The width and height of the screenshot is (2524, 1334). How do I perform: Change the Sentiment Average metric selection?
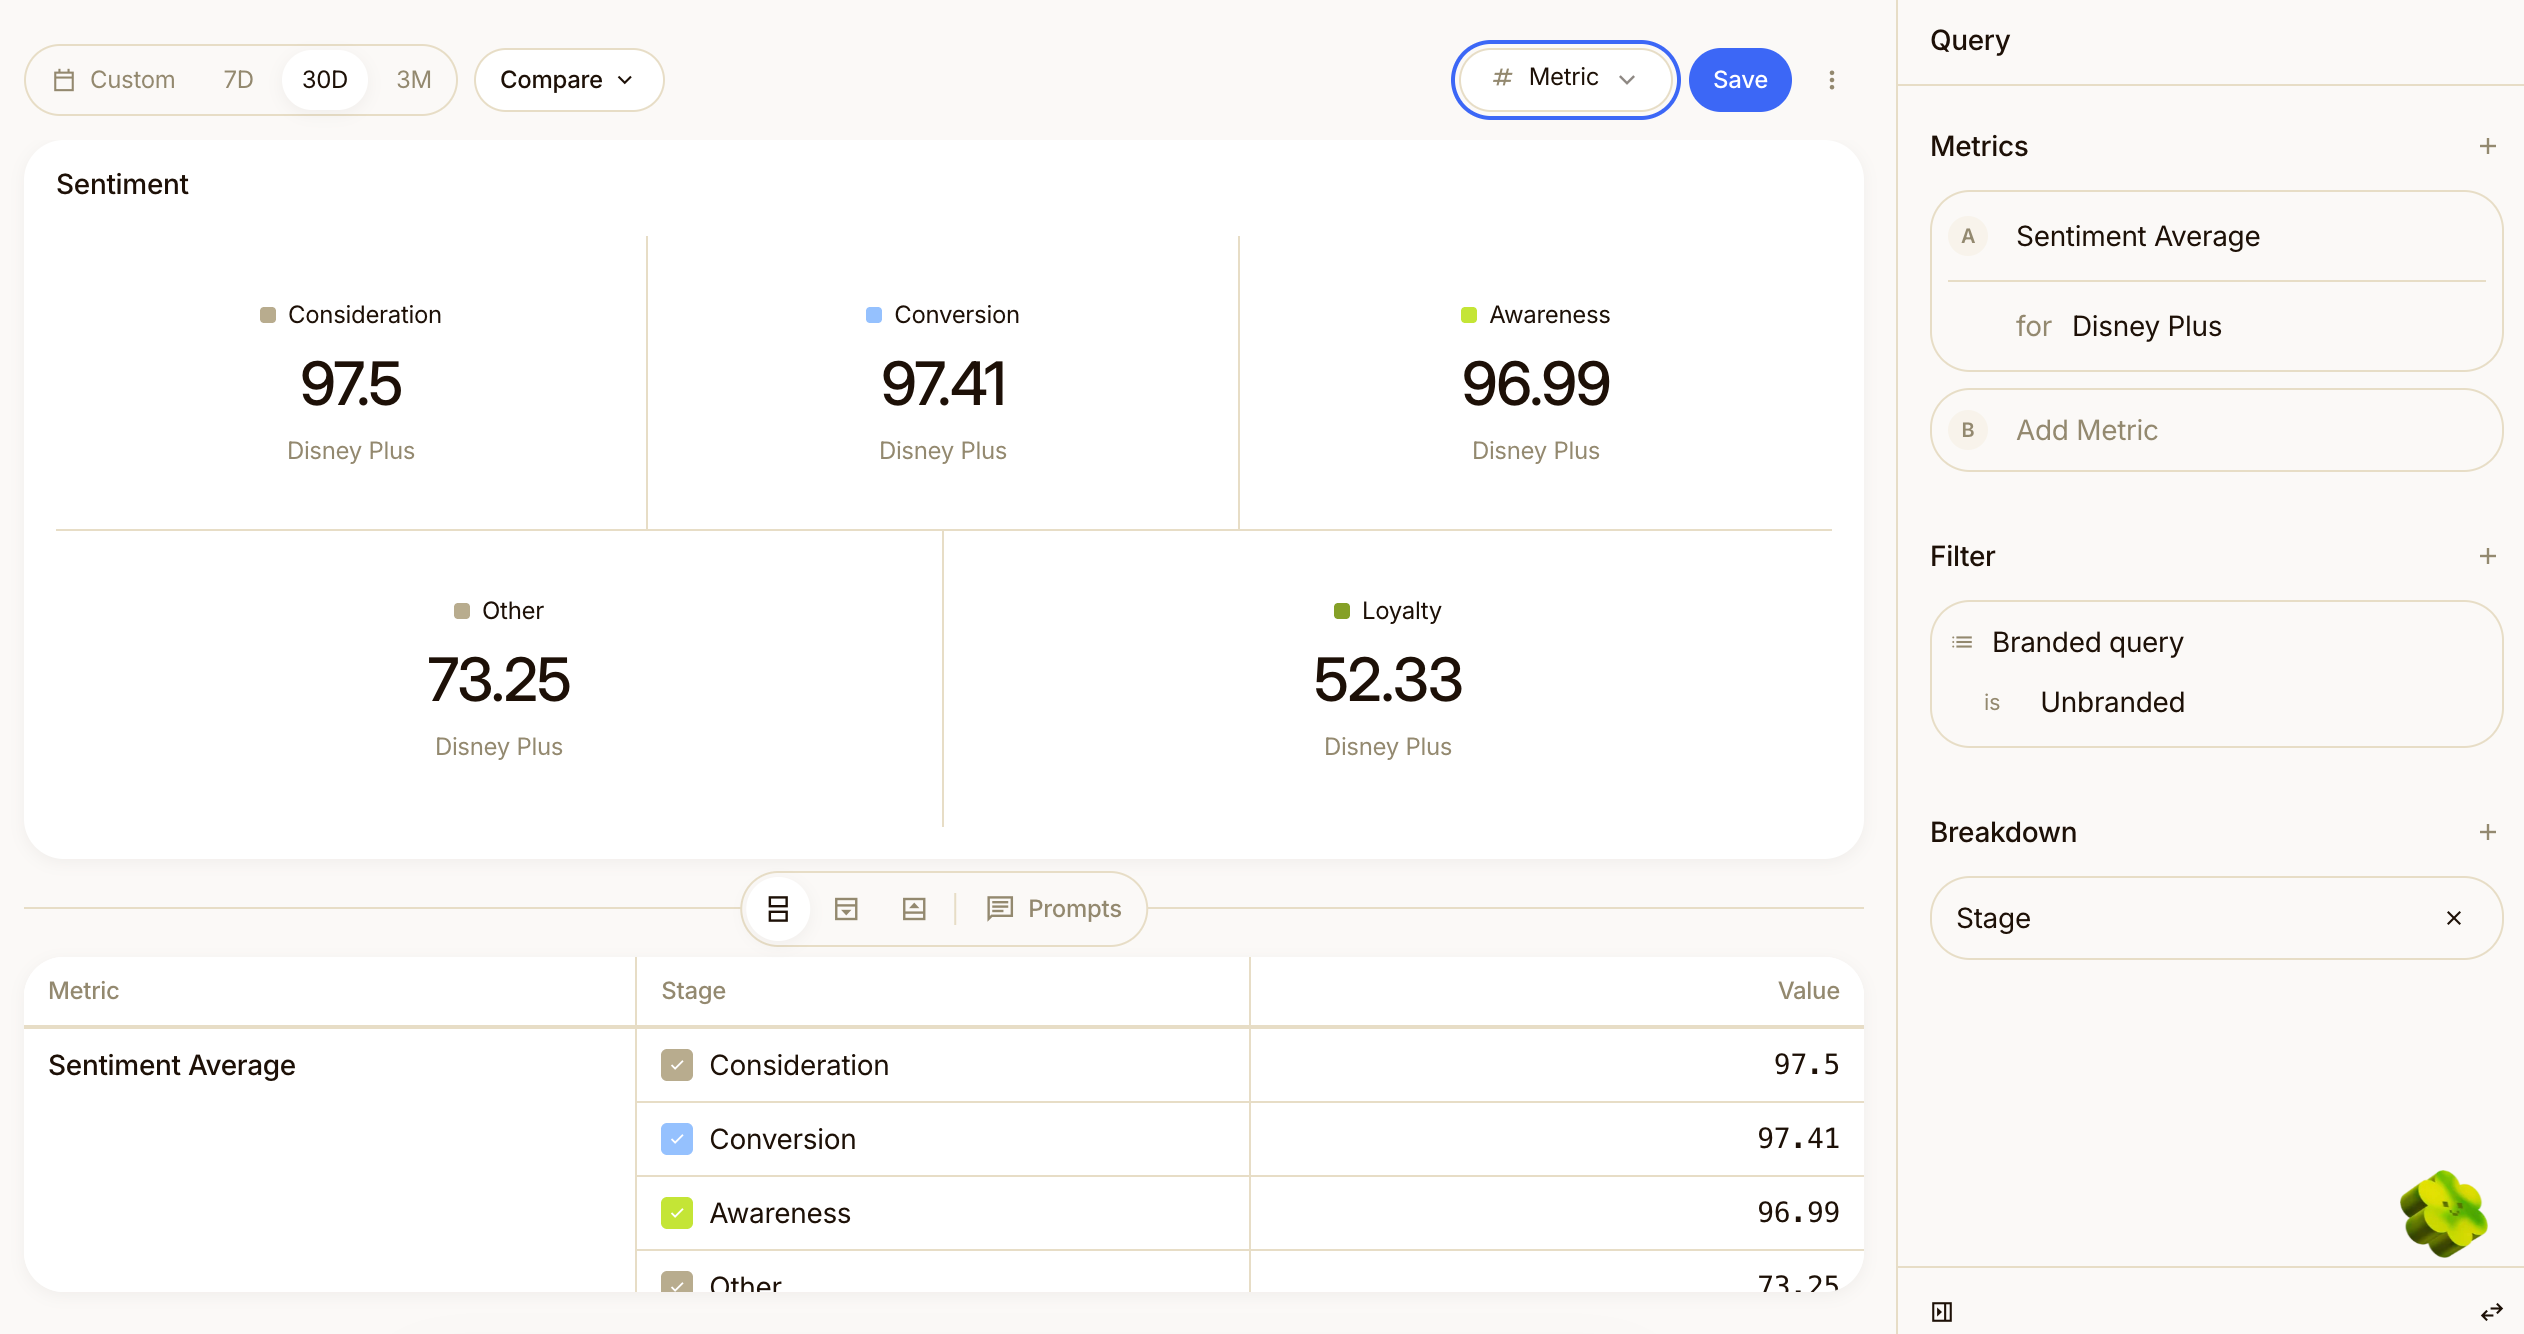coord(2138,236)
